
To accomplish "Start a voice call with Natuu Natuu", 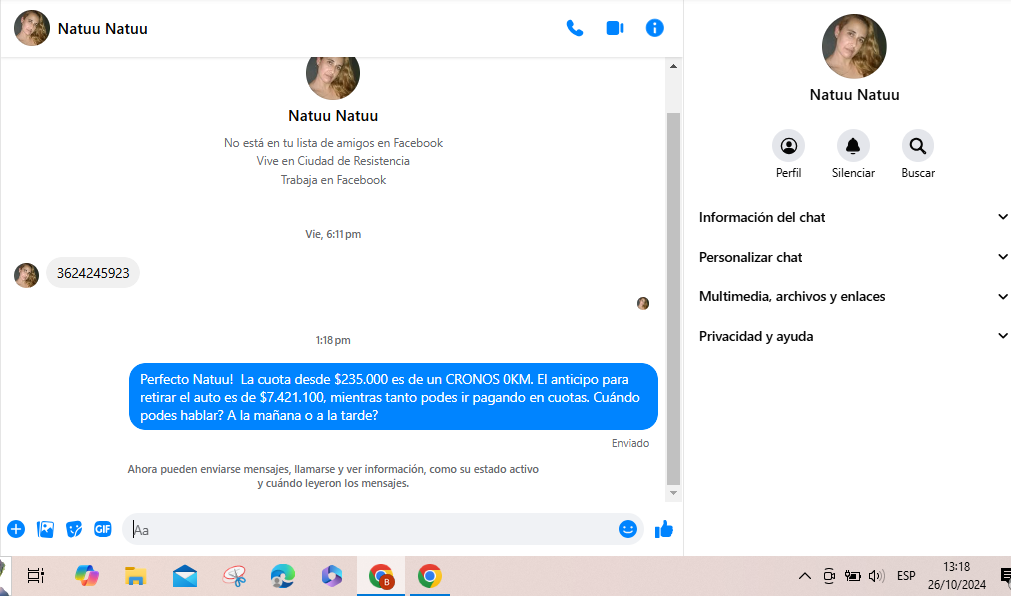I will click(x=574, y=28).
